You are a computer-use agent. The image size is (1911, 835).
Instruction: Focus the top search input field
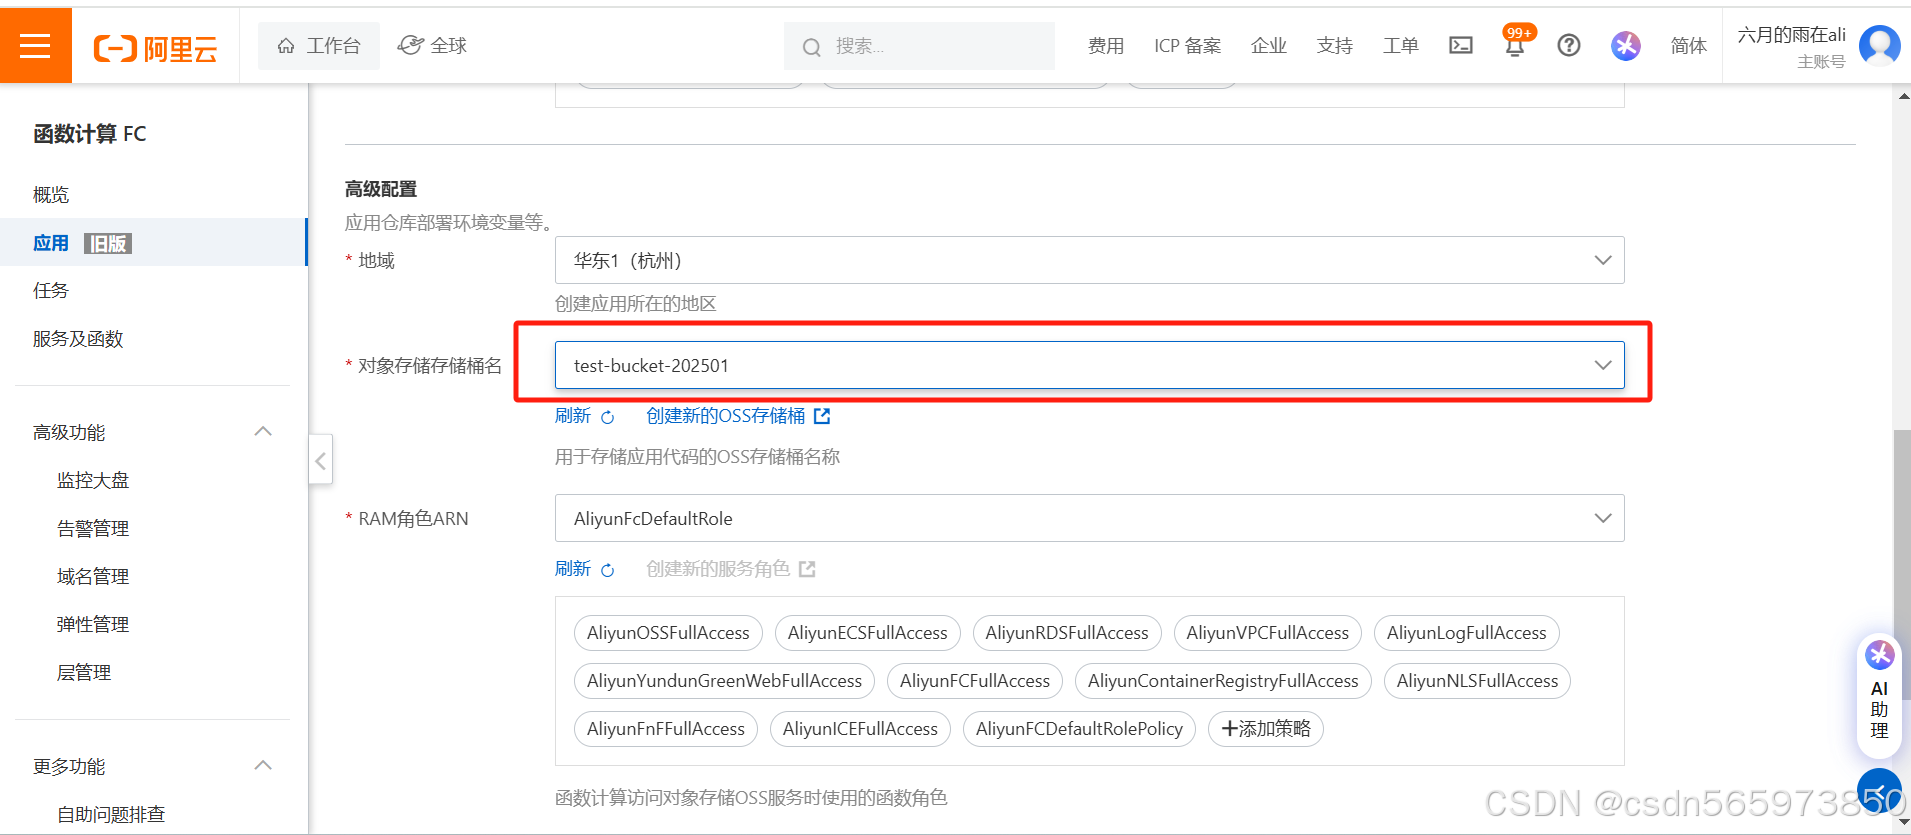[x=919, y=46]
